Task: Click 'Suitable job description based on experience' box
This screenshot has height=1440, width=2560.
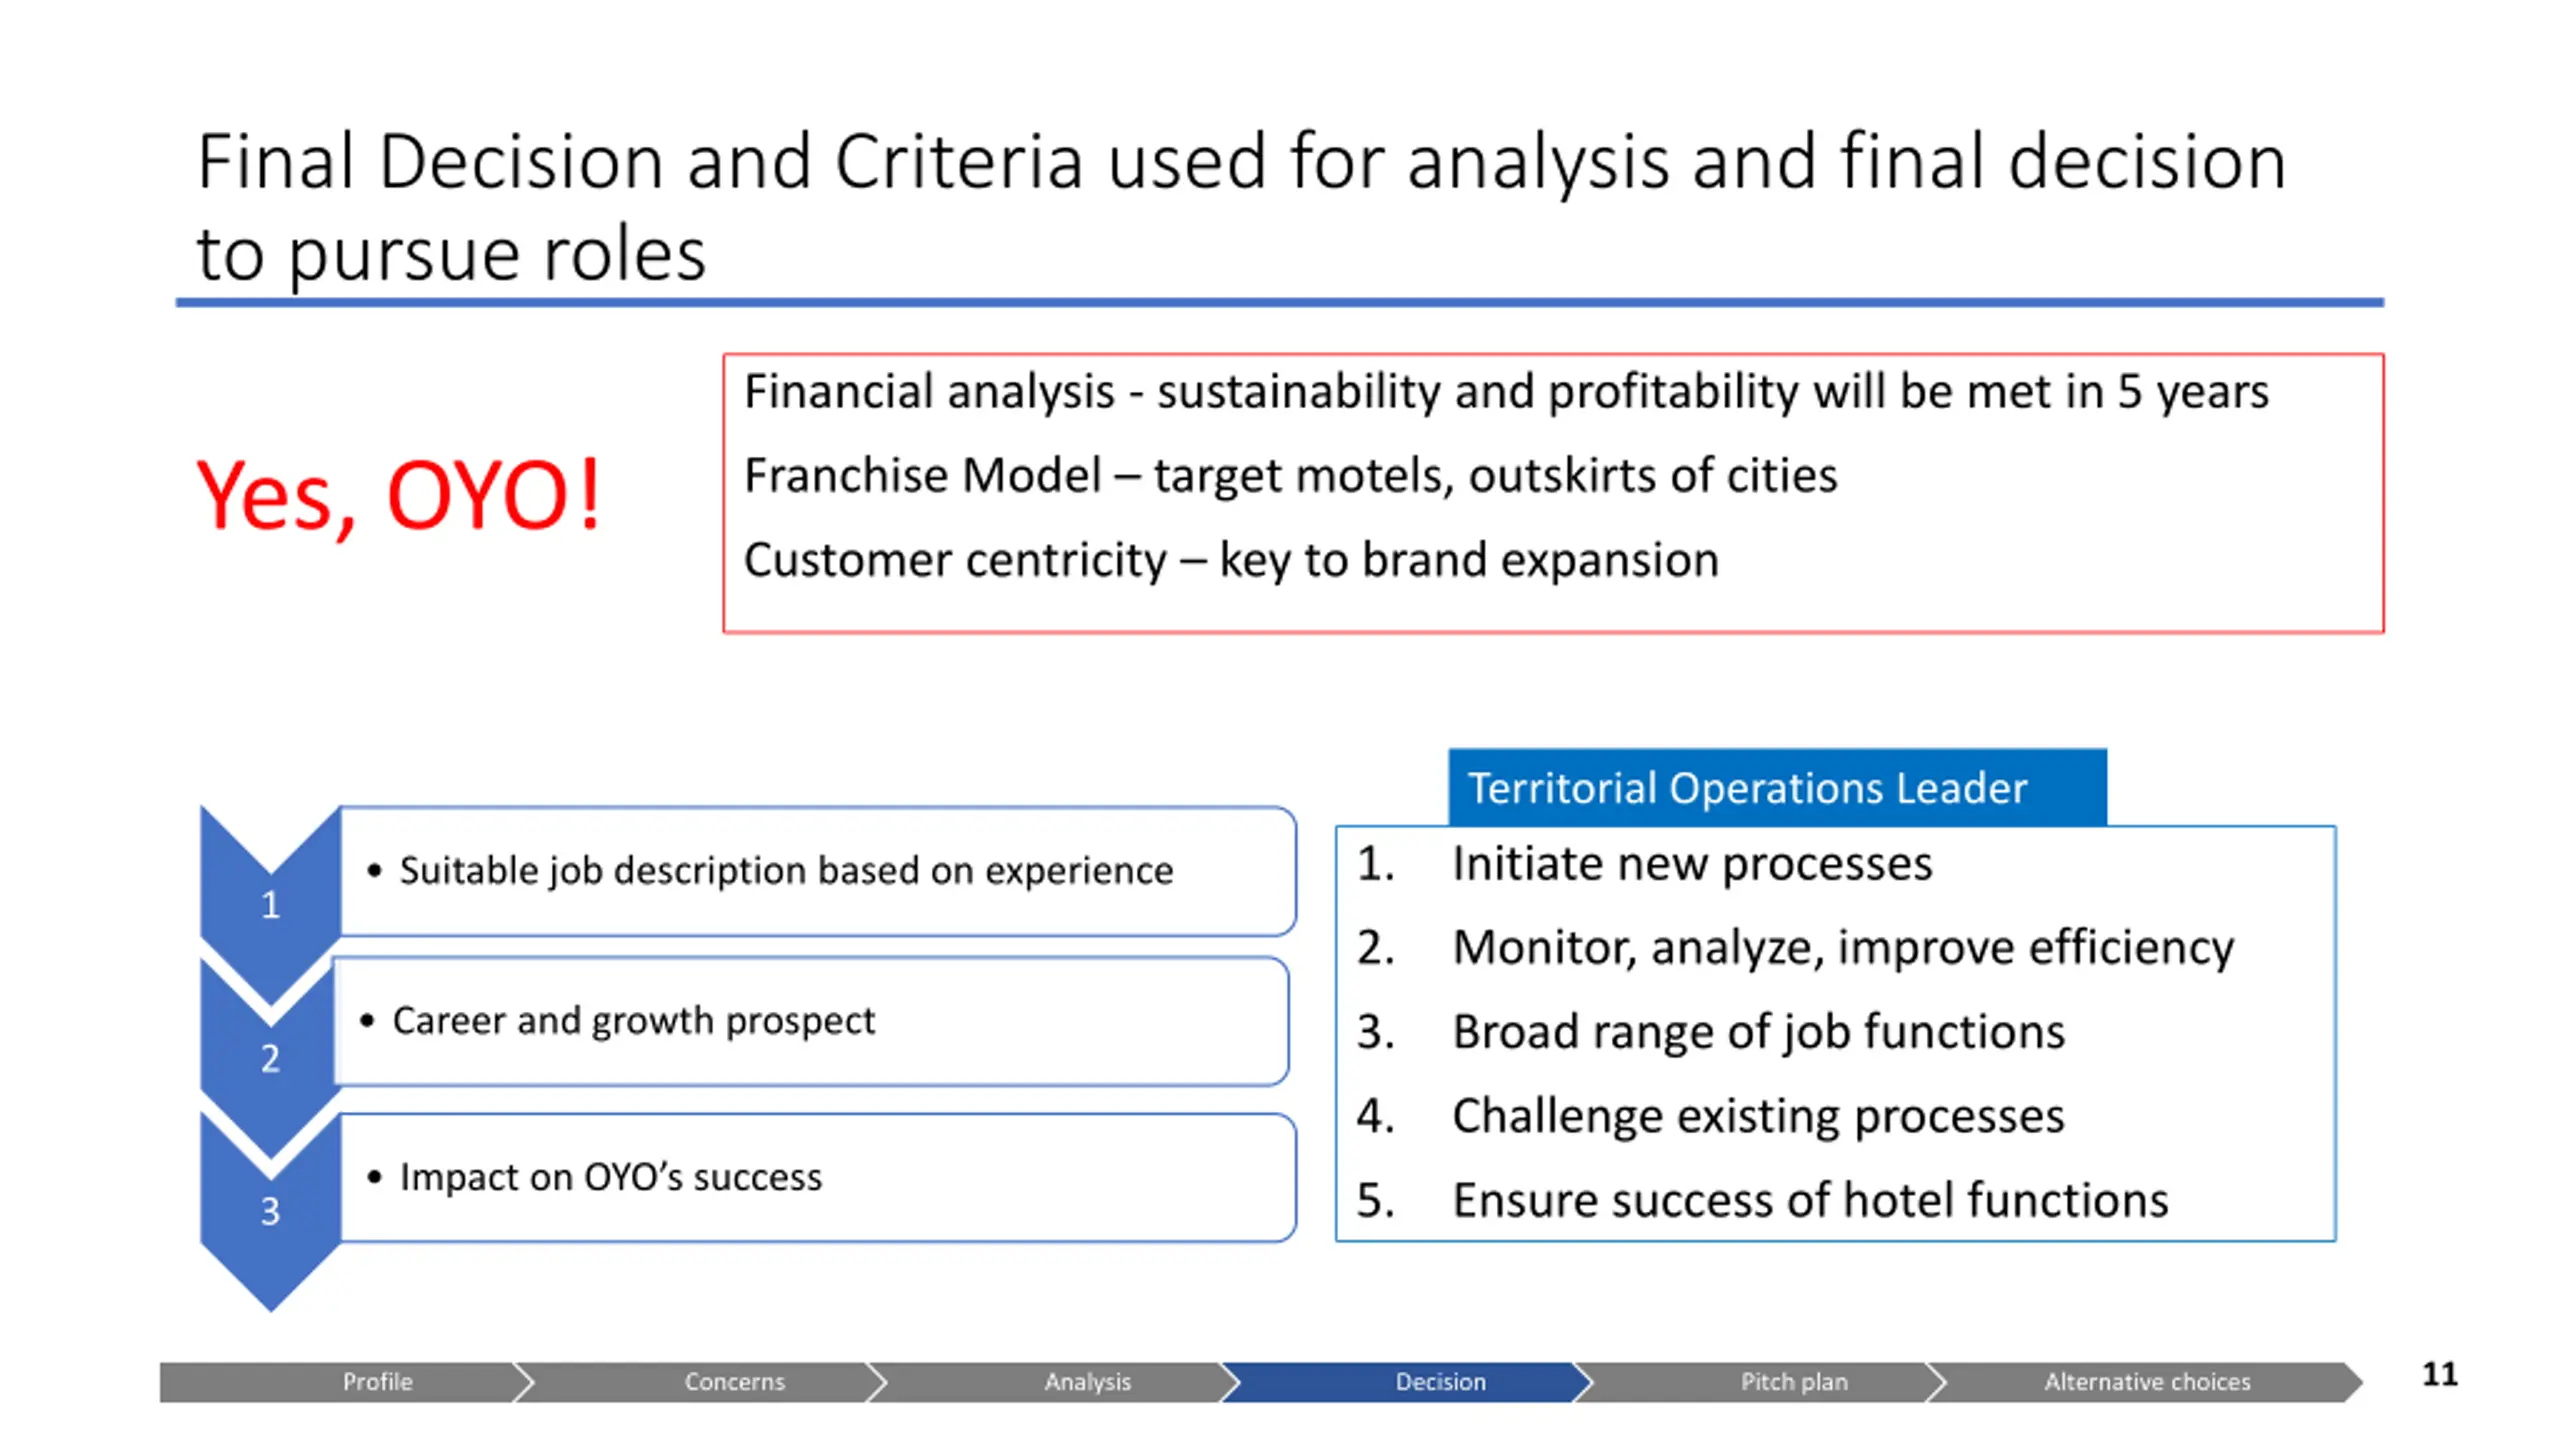Action: click(818, 871)
